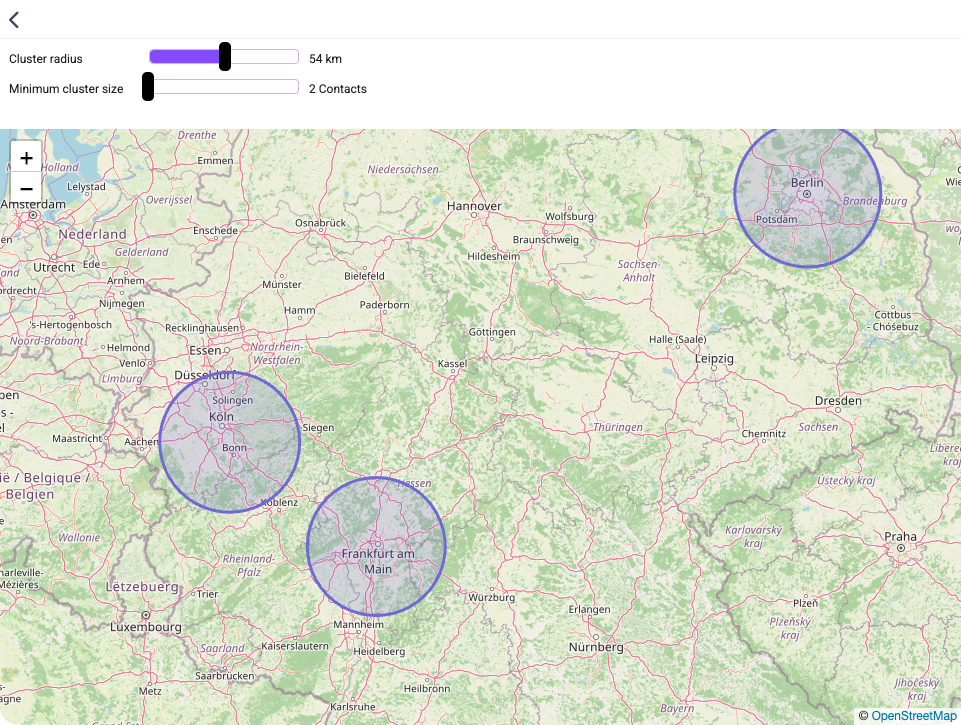Click the Nürnberg city label on map

596,647
